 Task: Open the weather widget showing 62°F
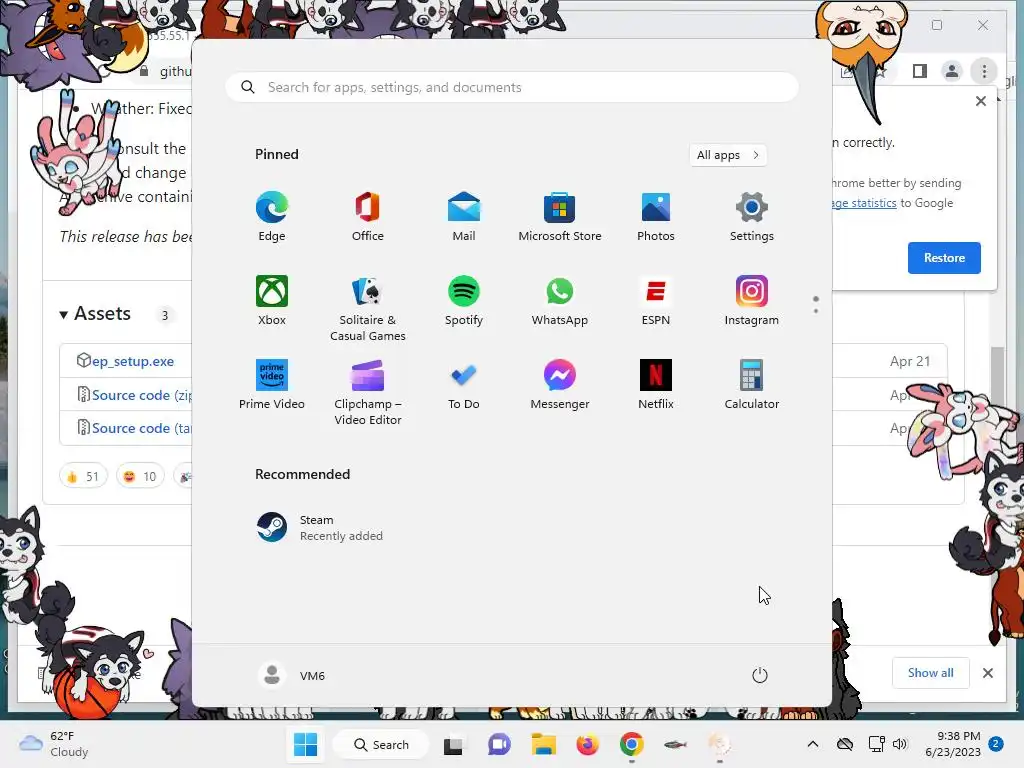pos(54,744)
